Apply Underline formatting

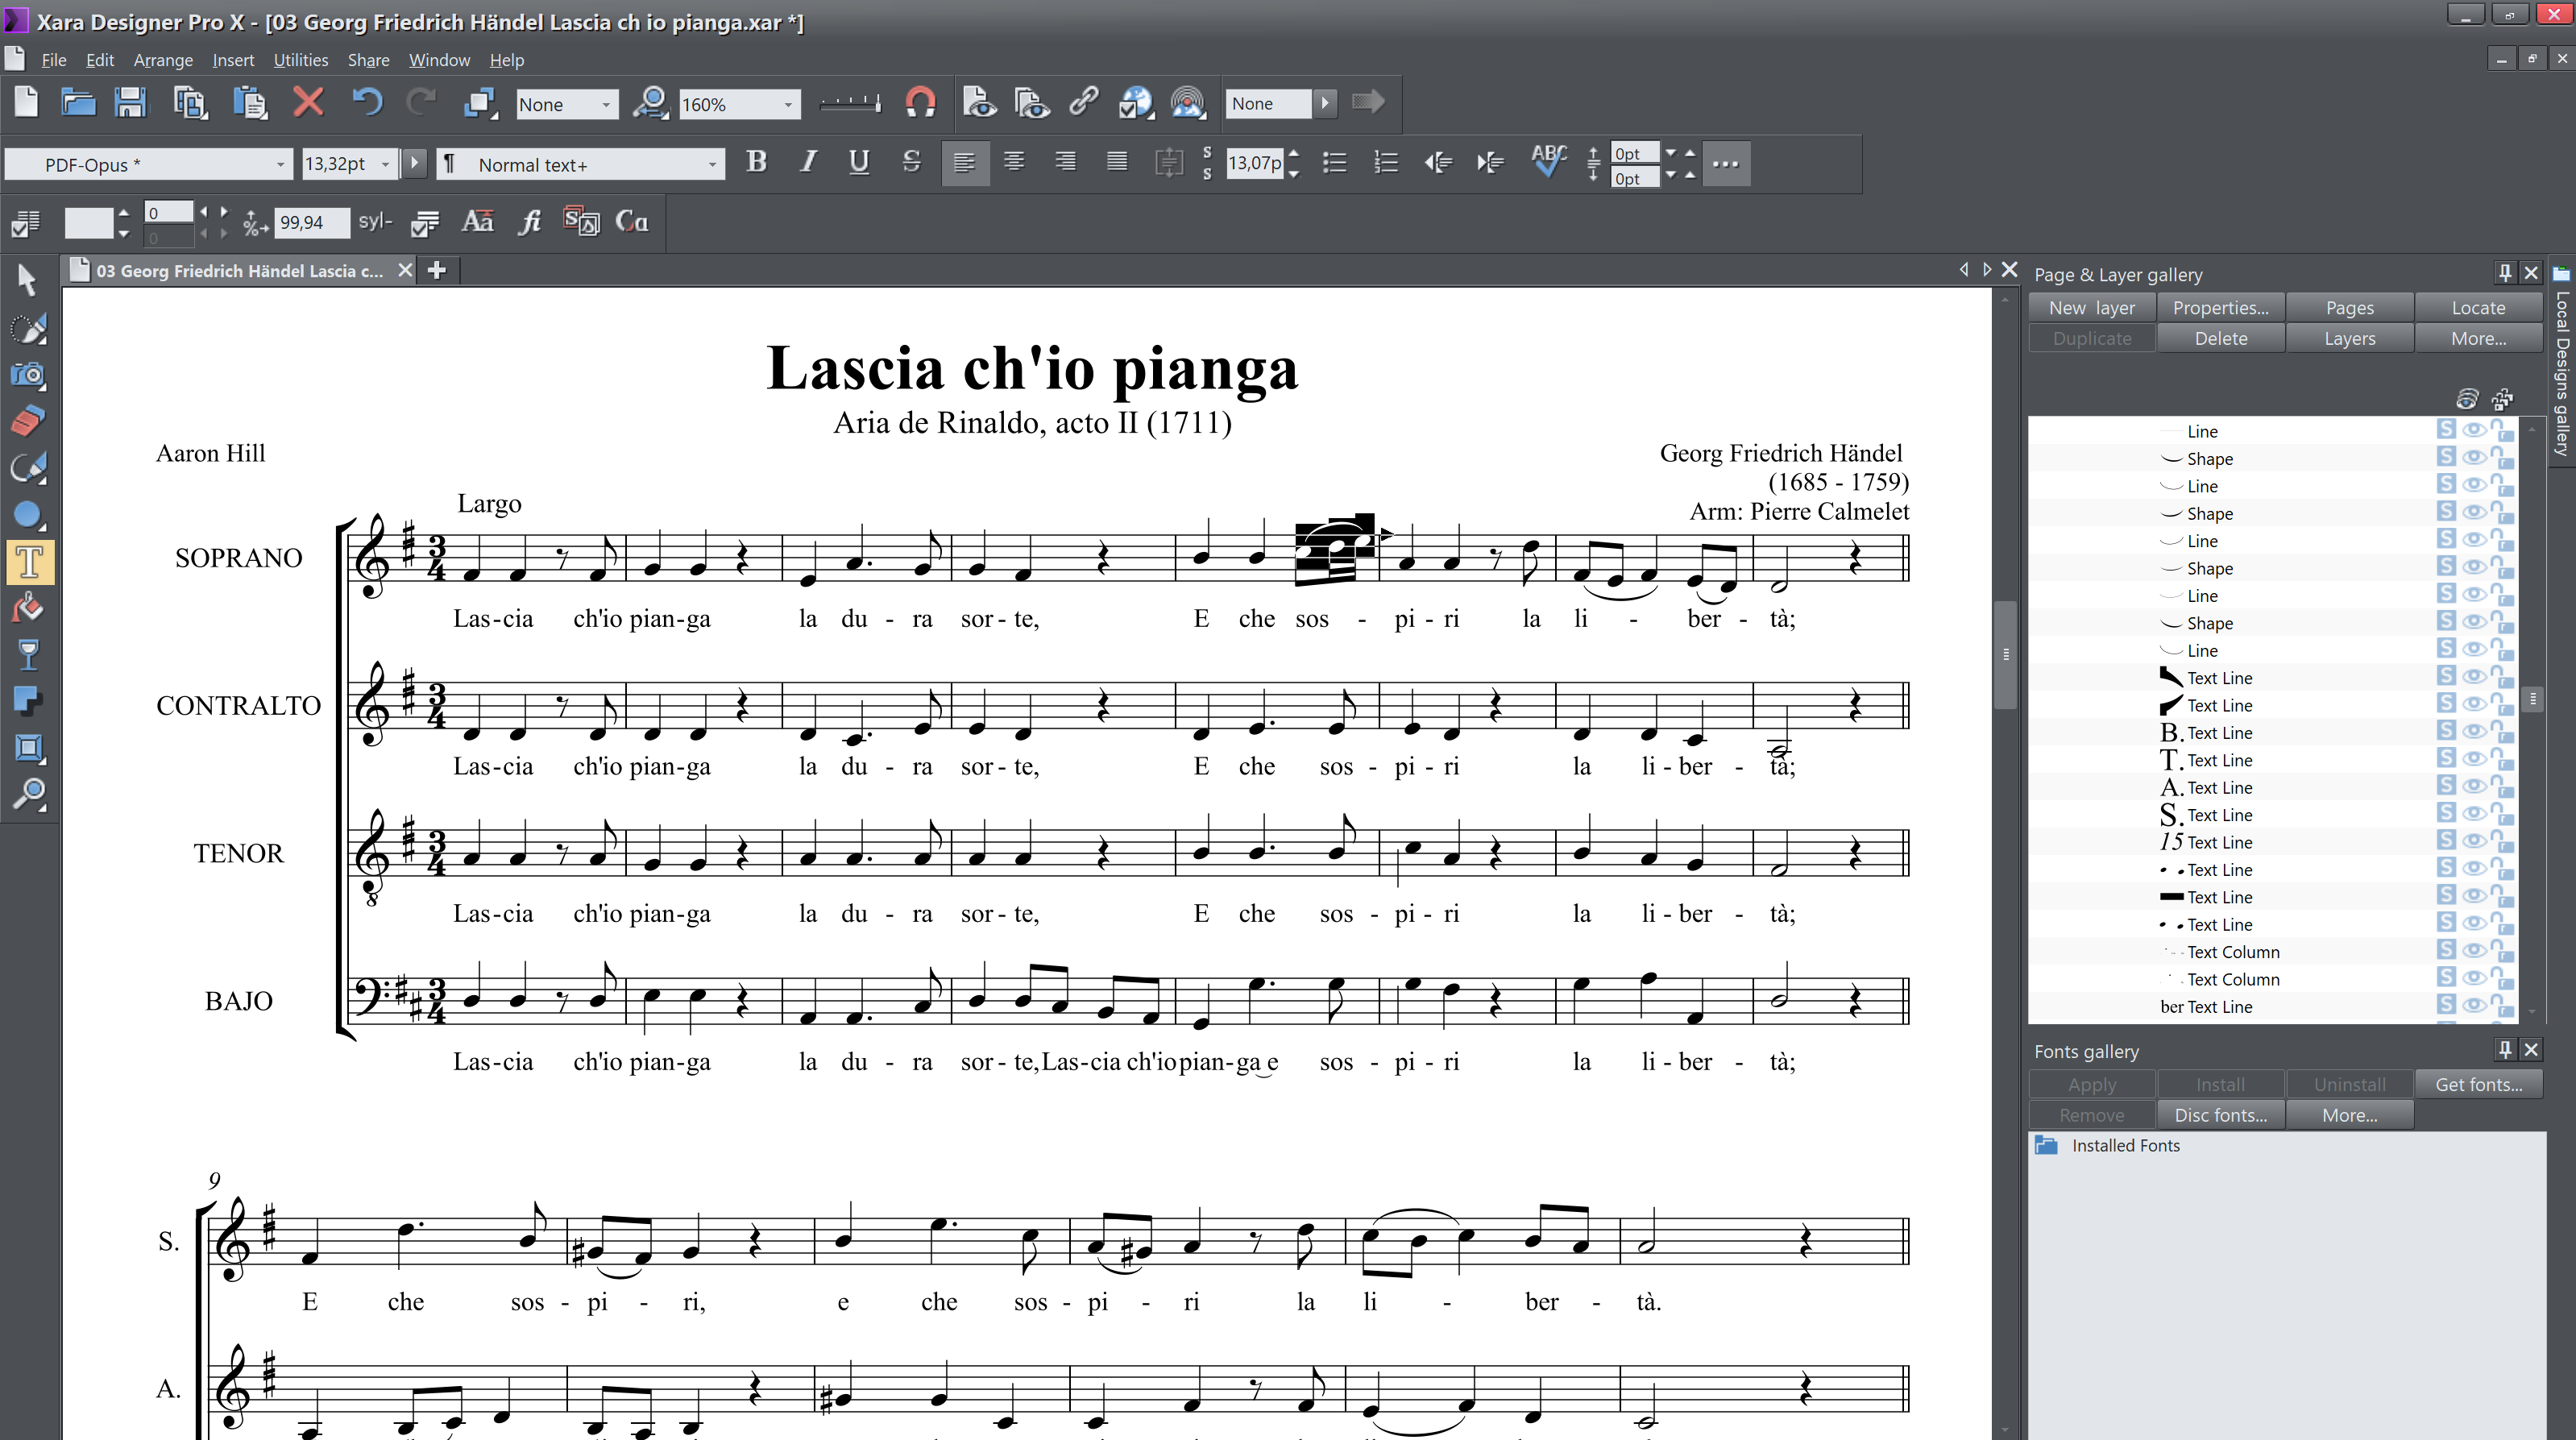pyautogui.click(x=859, y=161)
